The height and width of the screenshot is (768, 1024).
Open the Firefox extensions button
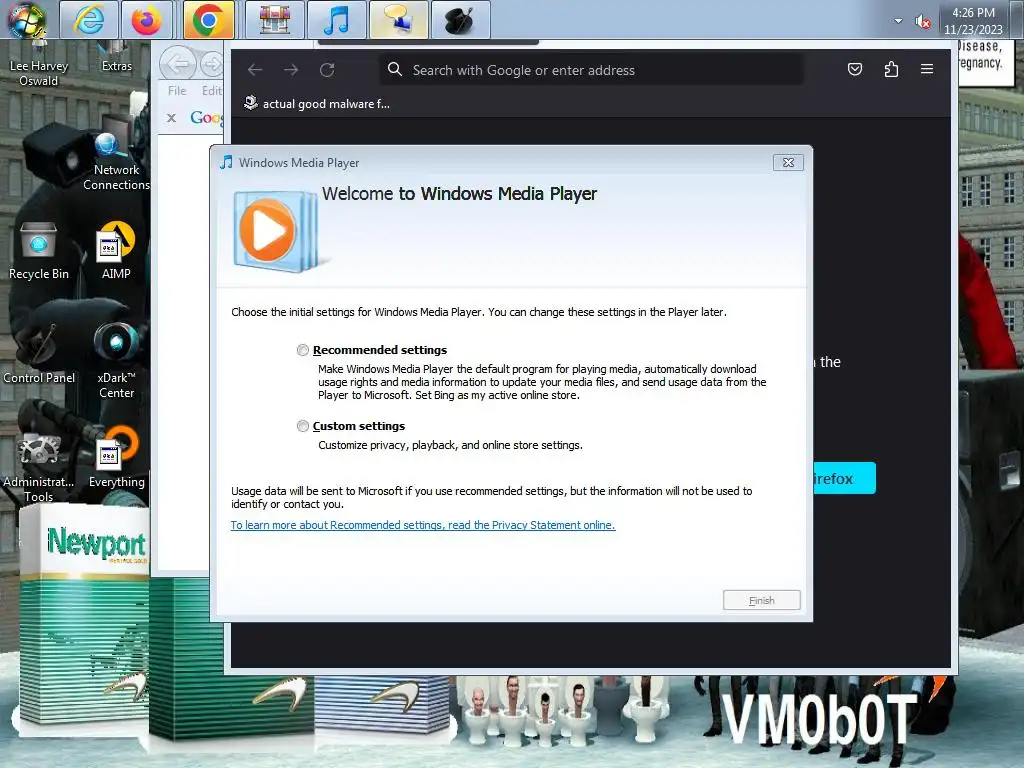(x=891, y=69)
